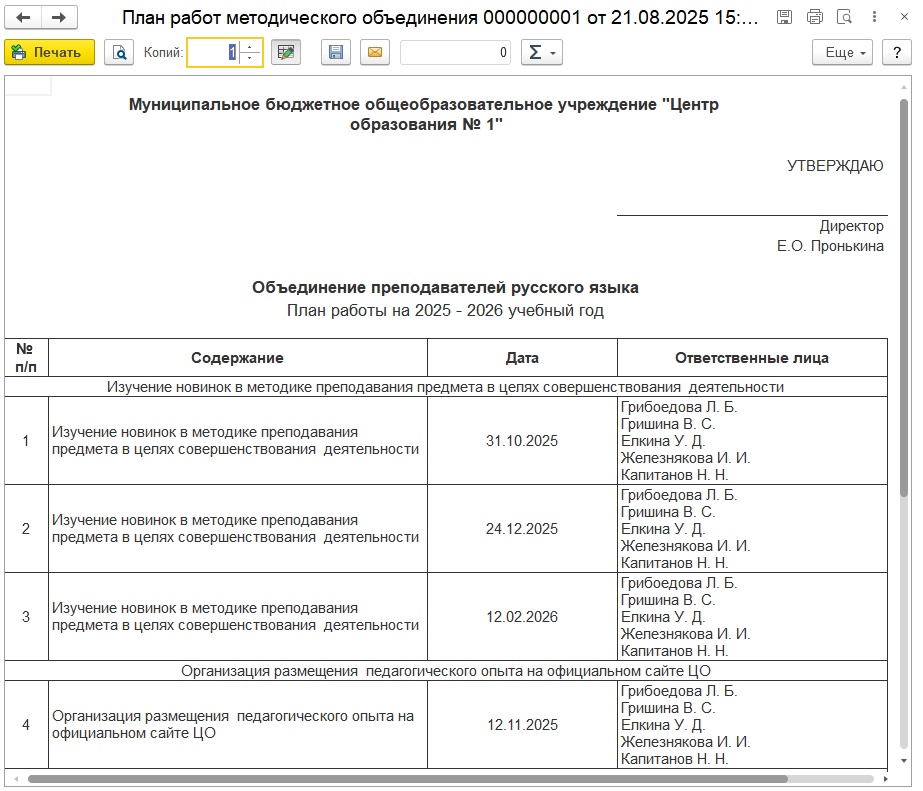The image size is (923, 791).
Task: Increase copies with the up stepper arrow
Action: pyautogui.click(x=250, y=46)
